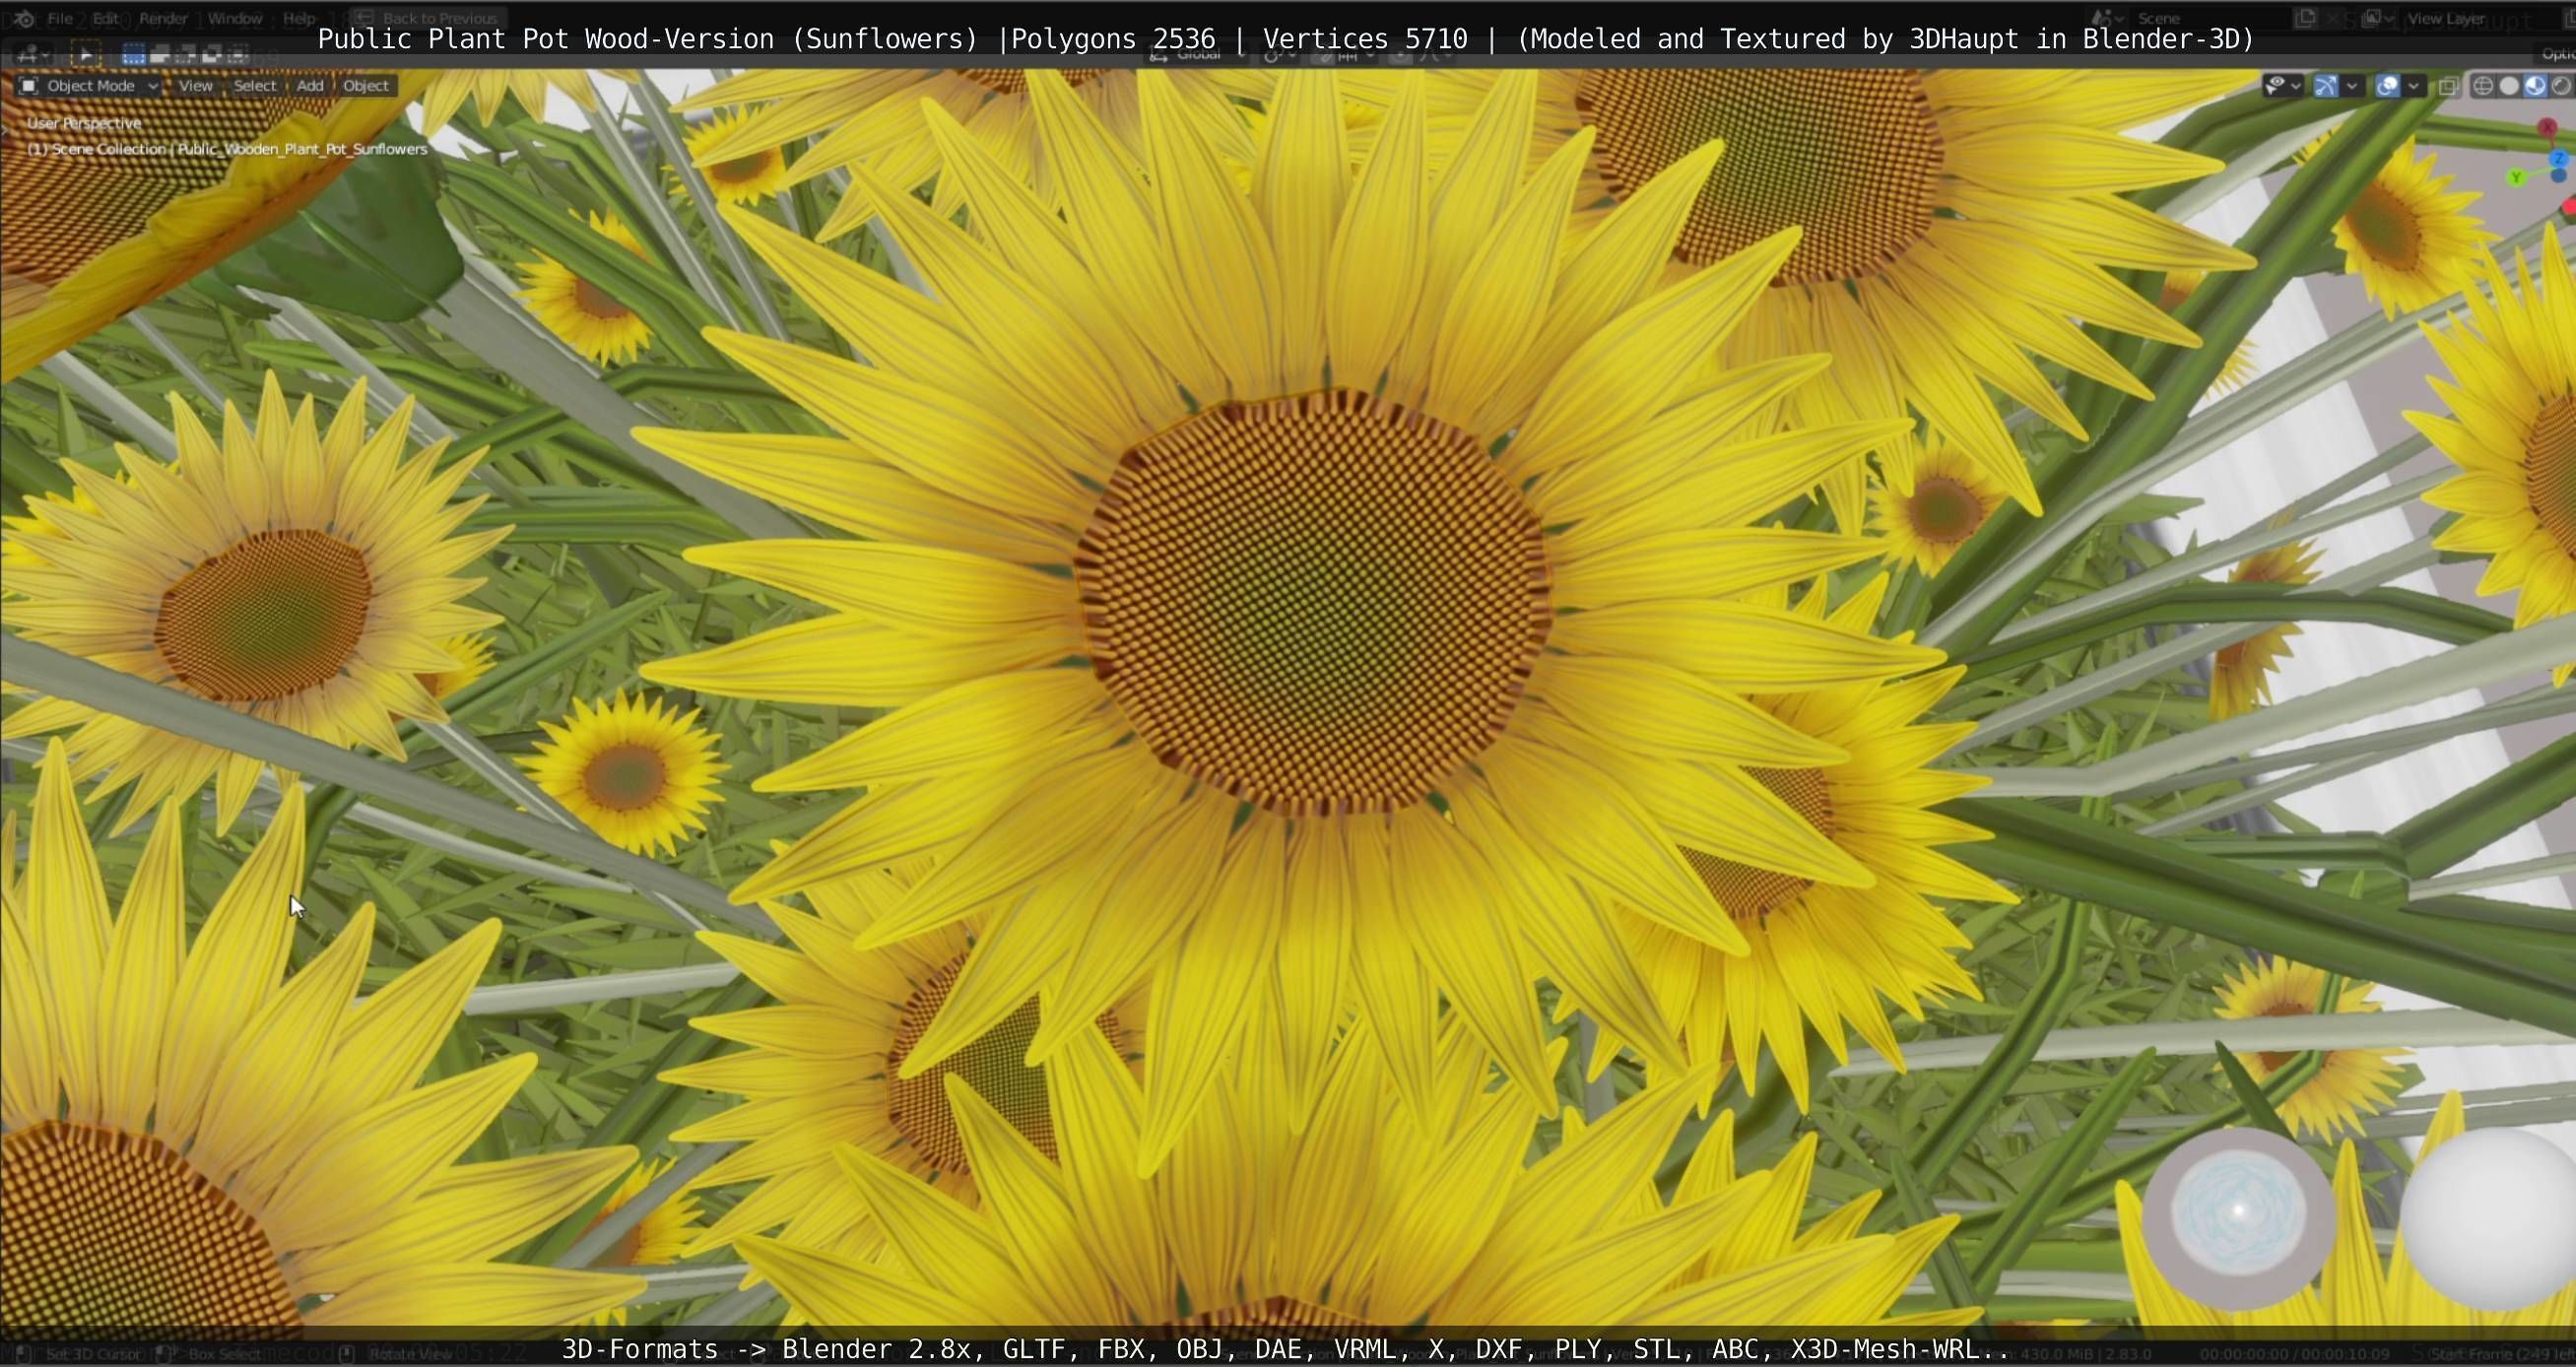Open the viewport View menu
Viewport: 2576px width, 1367px height.
[195, 86]
